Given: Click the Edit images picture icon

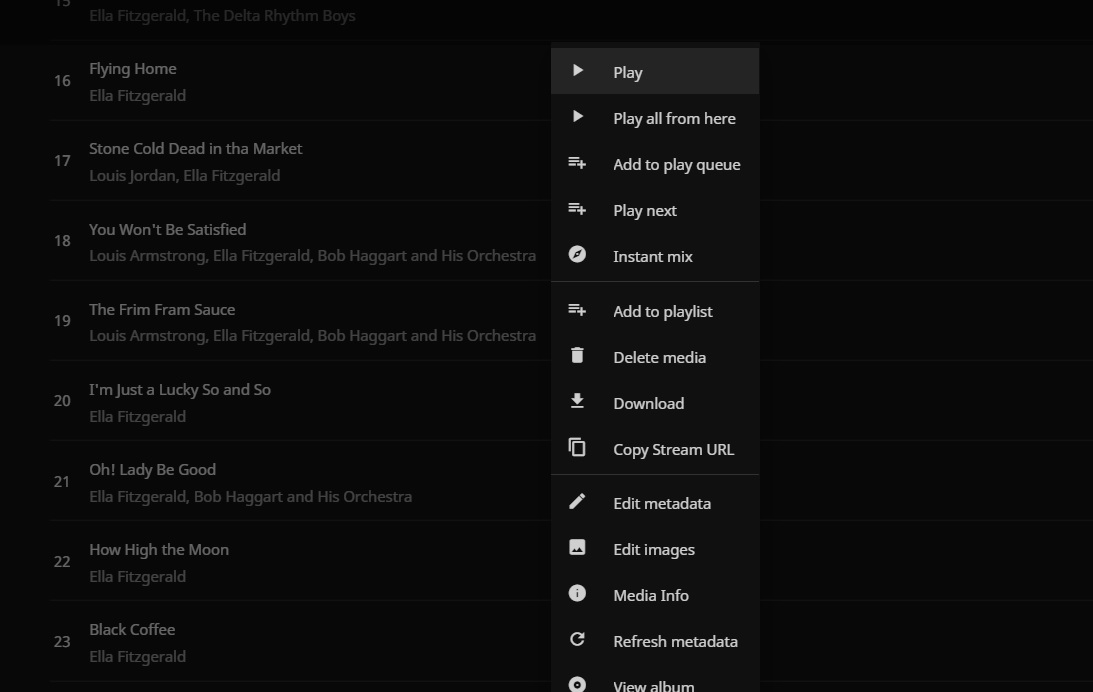Looking at the screenshot, I should (x=577, y=547).
